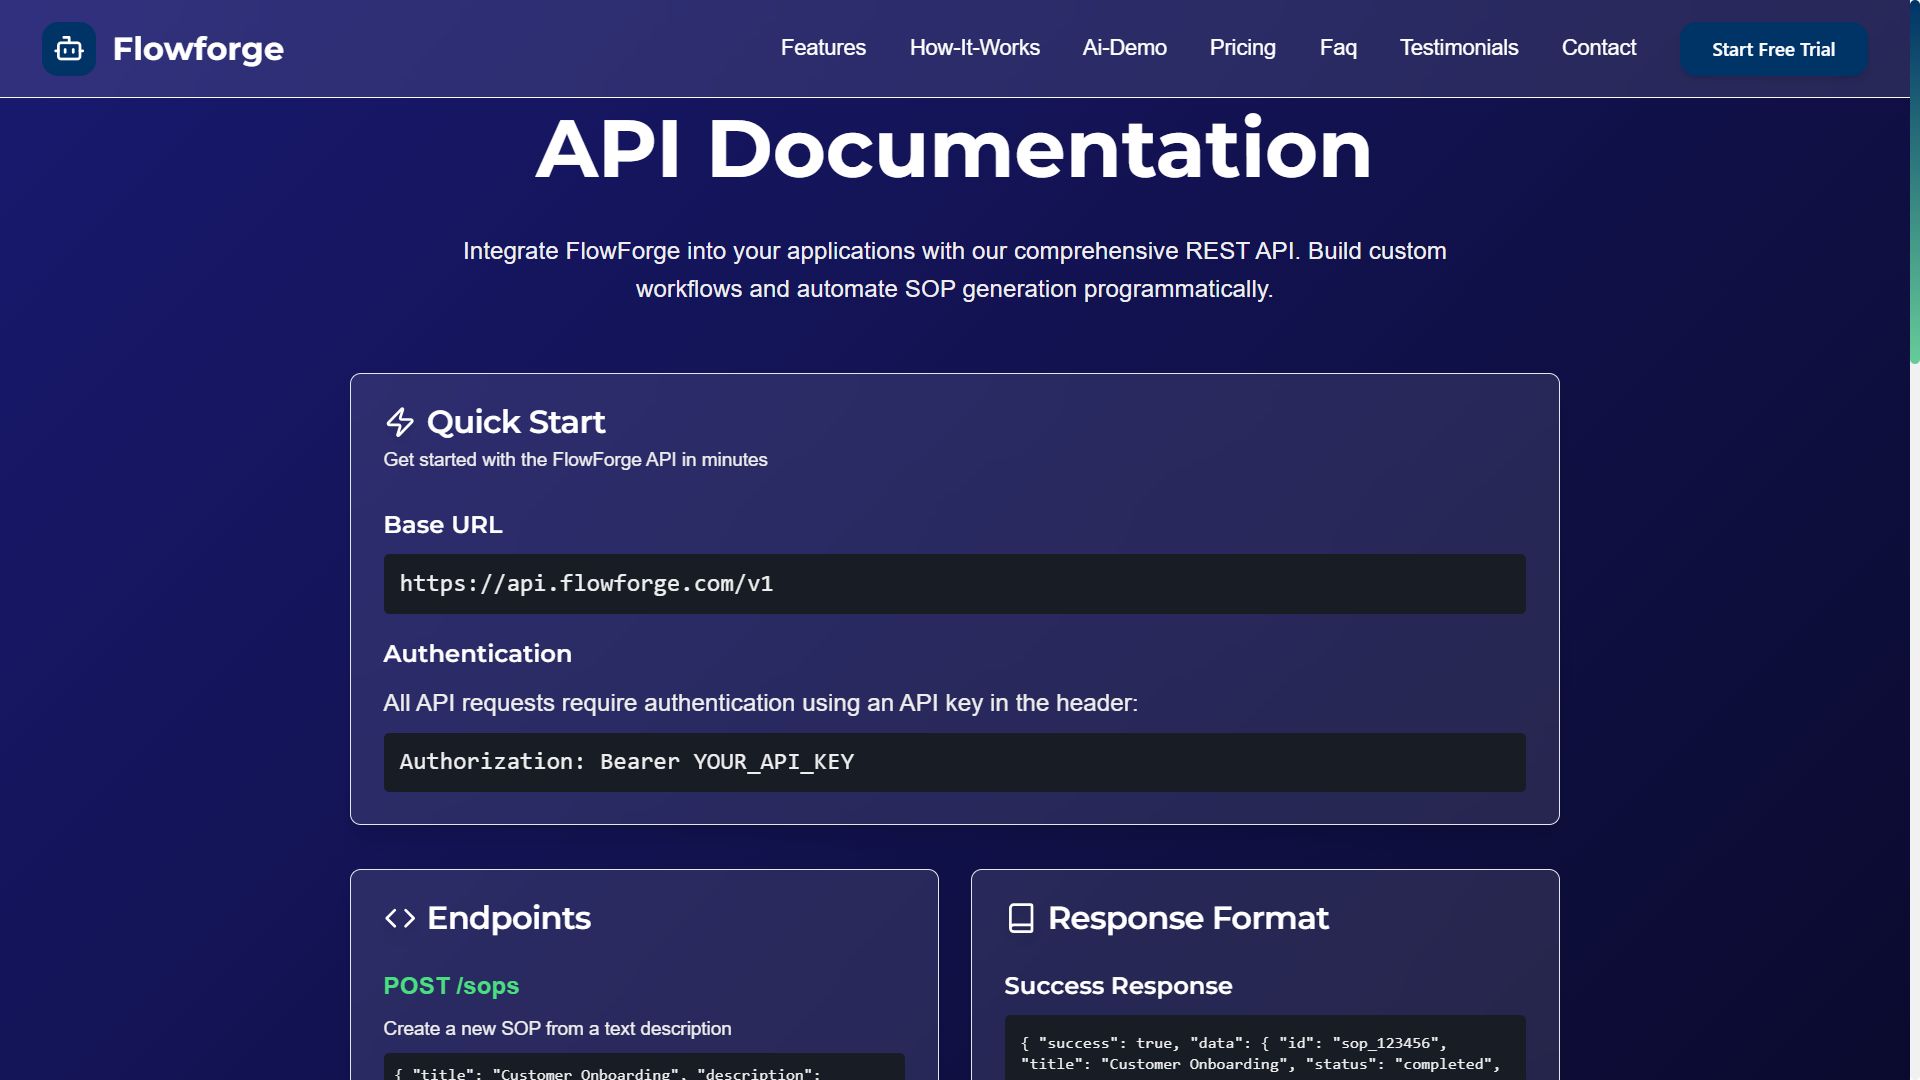This screenshot has width=1920, height=1080.
Task: Open the Faq nav link
Action: [1338, 48]
